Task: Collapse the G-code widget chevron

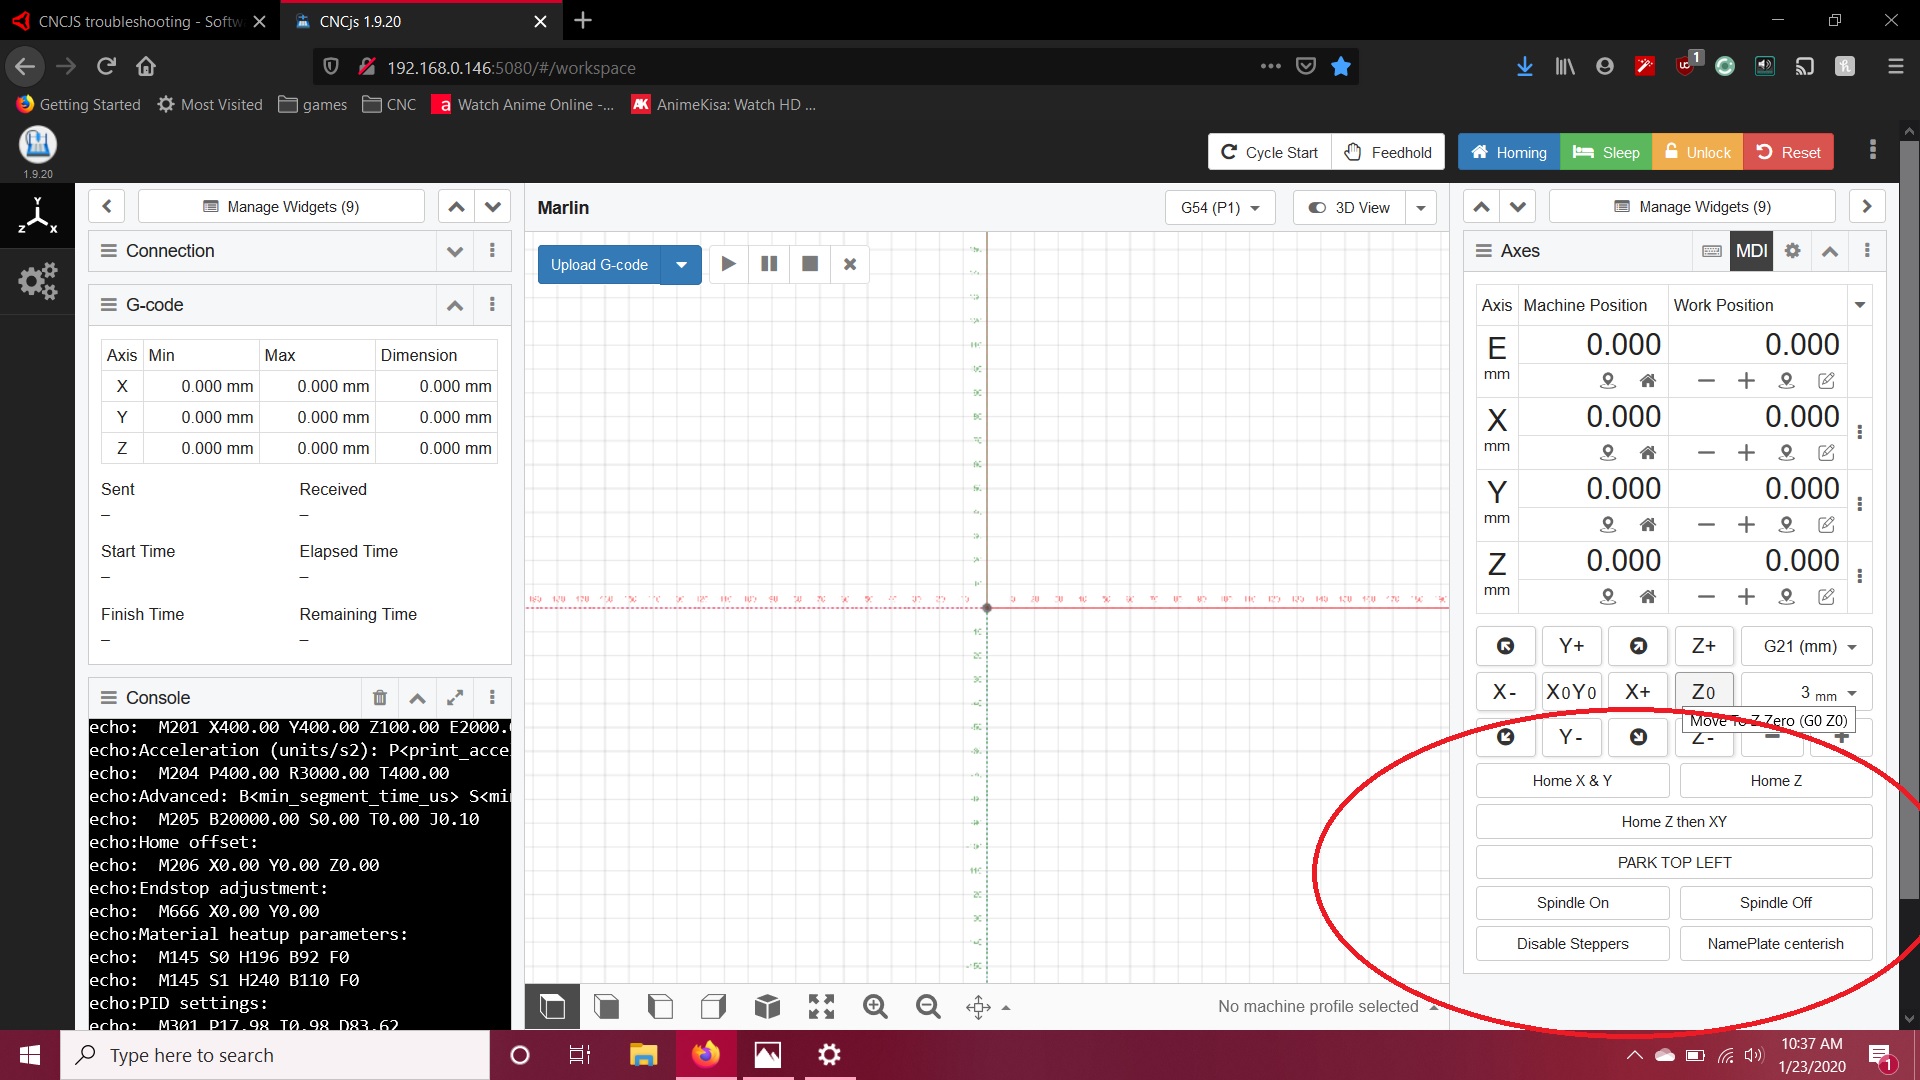Action: pos(455,305)
